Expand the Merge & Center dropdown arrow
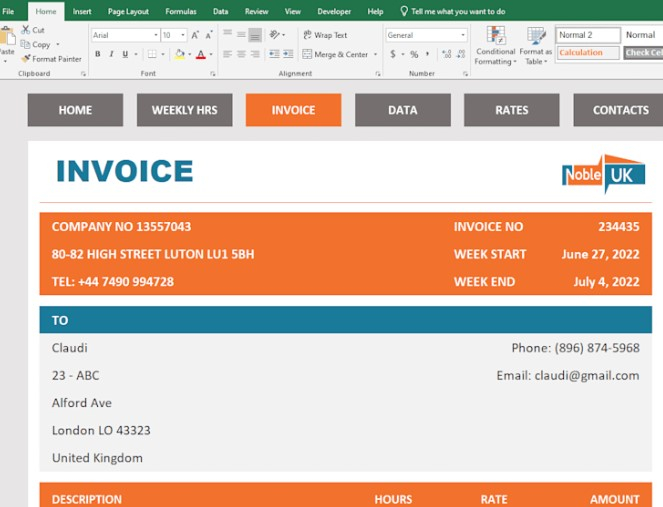This screenshot has height=507, width=663. click(376, 55)
